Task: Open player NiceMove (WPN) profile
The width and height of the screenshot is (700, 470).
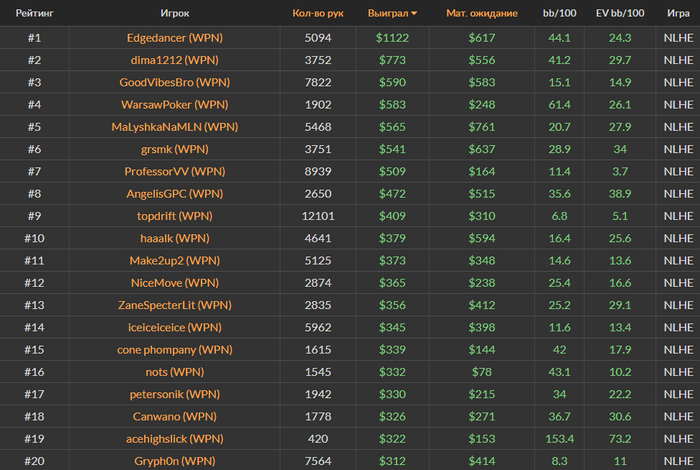Action: click(175, 283)
